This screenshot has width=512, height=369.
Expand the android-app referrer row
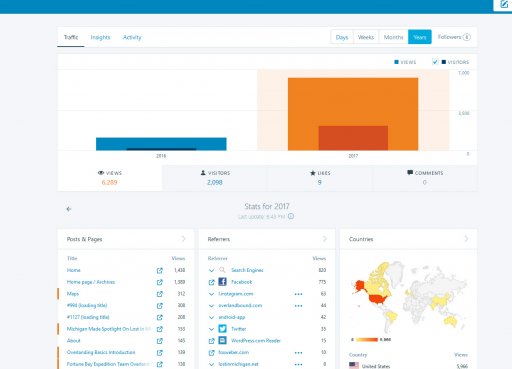coord(211,317)
